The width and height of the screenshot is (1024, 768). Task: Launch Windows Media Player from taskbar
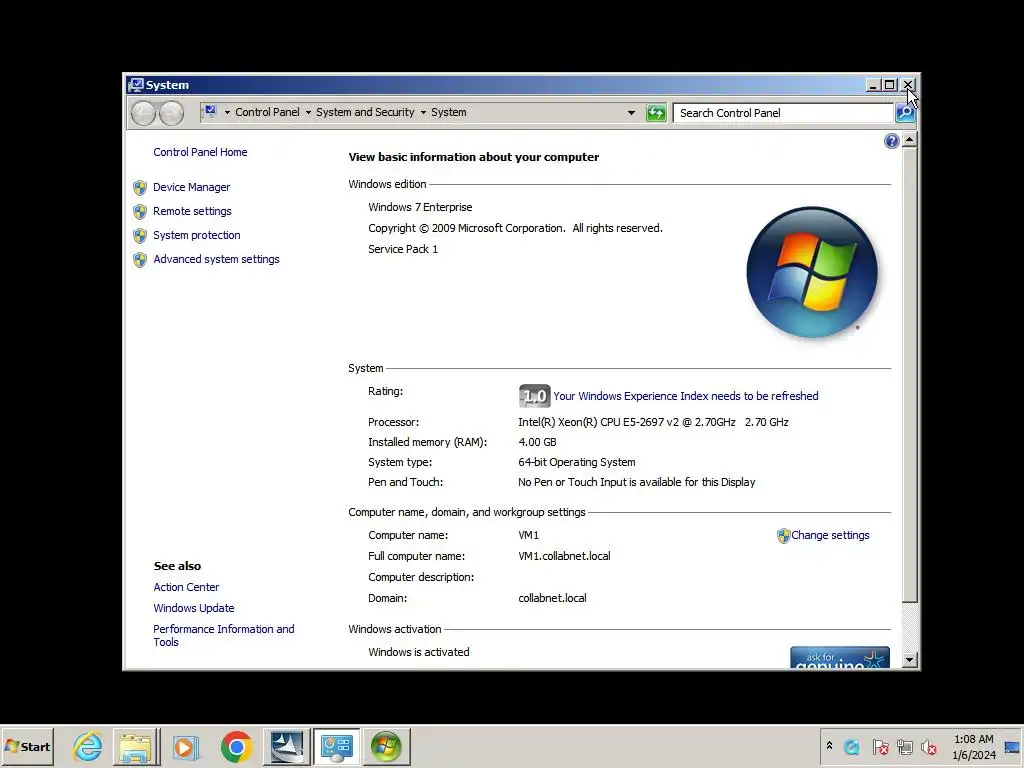click(x=185, y=746)
